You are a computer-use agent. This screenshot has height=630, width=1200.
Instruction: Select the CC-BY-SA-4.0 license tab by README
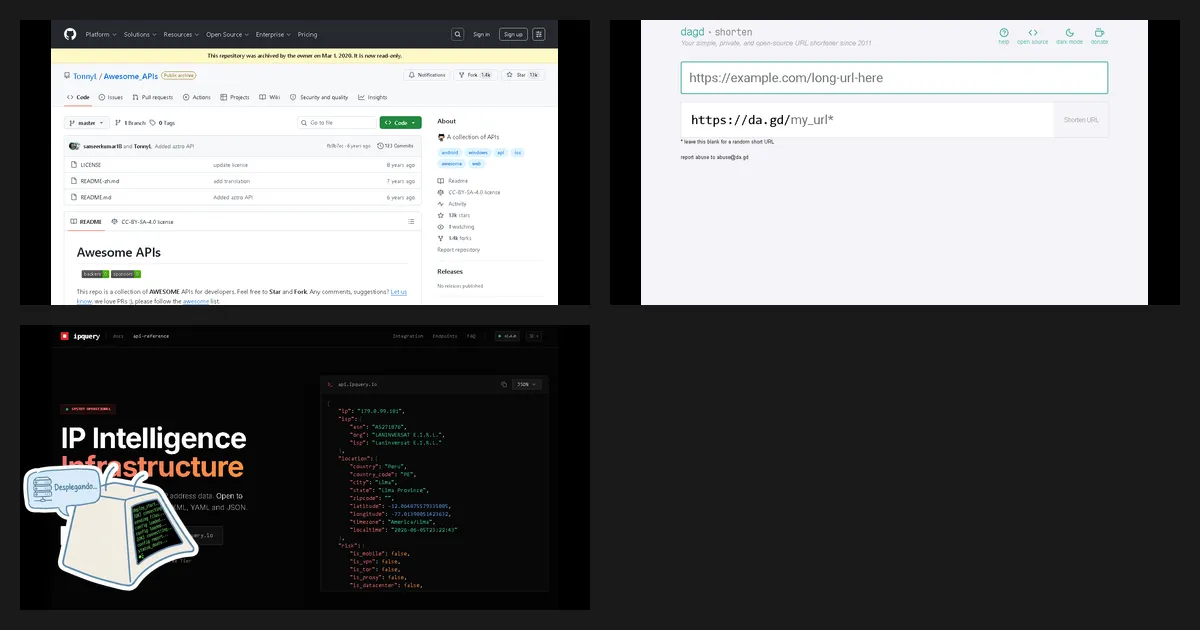[x=142, y=222]
